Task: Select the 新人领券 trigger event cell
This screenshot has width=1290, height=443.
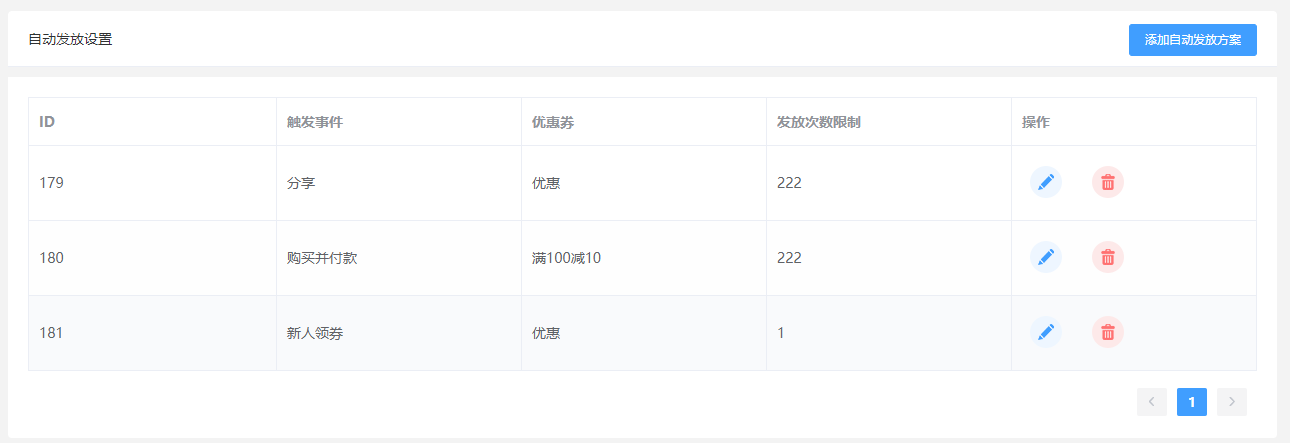Action: pyautogui.click(x=399, y=333)
